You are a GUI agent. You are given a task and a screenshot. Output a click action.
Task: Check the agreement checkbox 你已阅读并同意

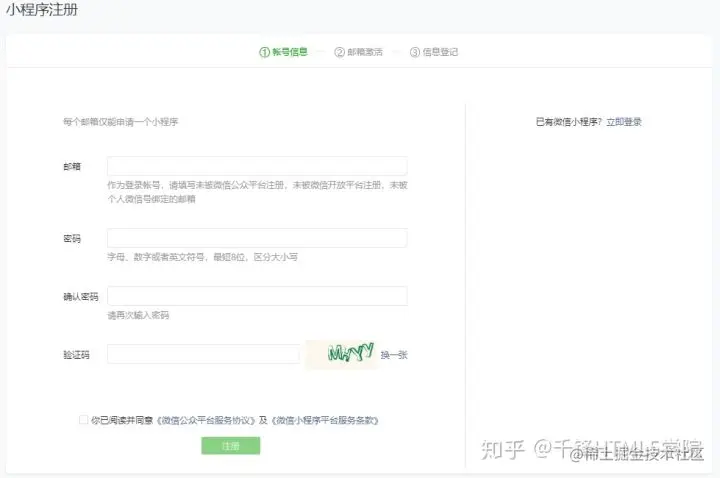click(x=84, y=420)
